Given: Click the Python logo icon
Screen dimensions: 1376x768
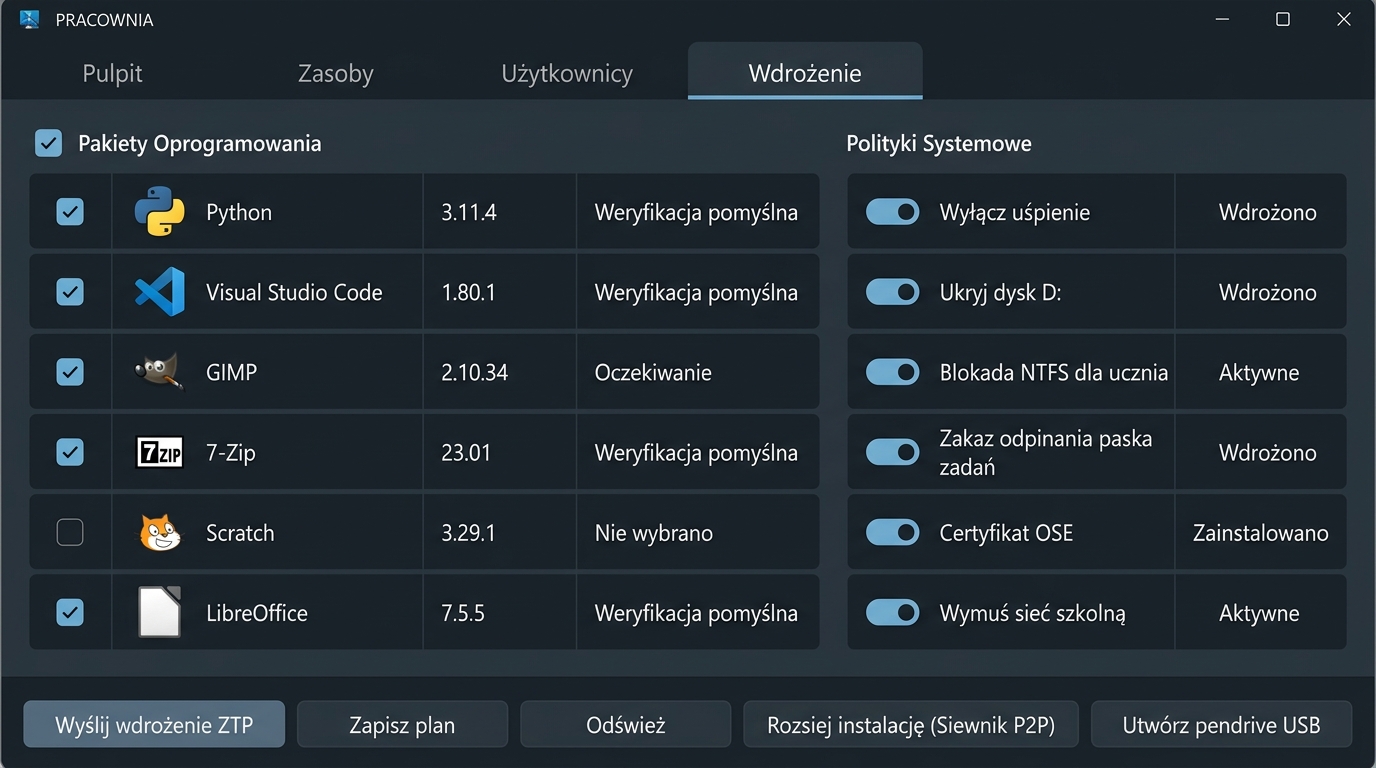Looking at the screenshot, I should (x=160, y=212).
